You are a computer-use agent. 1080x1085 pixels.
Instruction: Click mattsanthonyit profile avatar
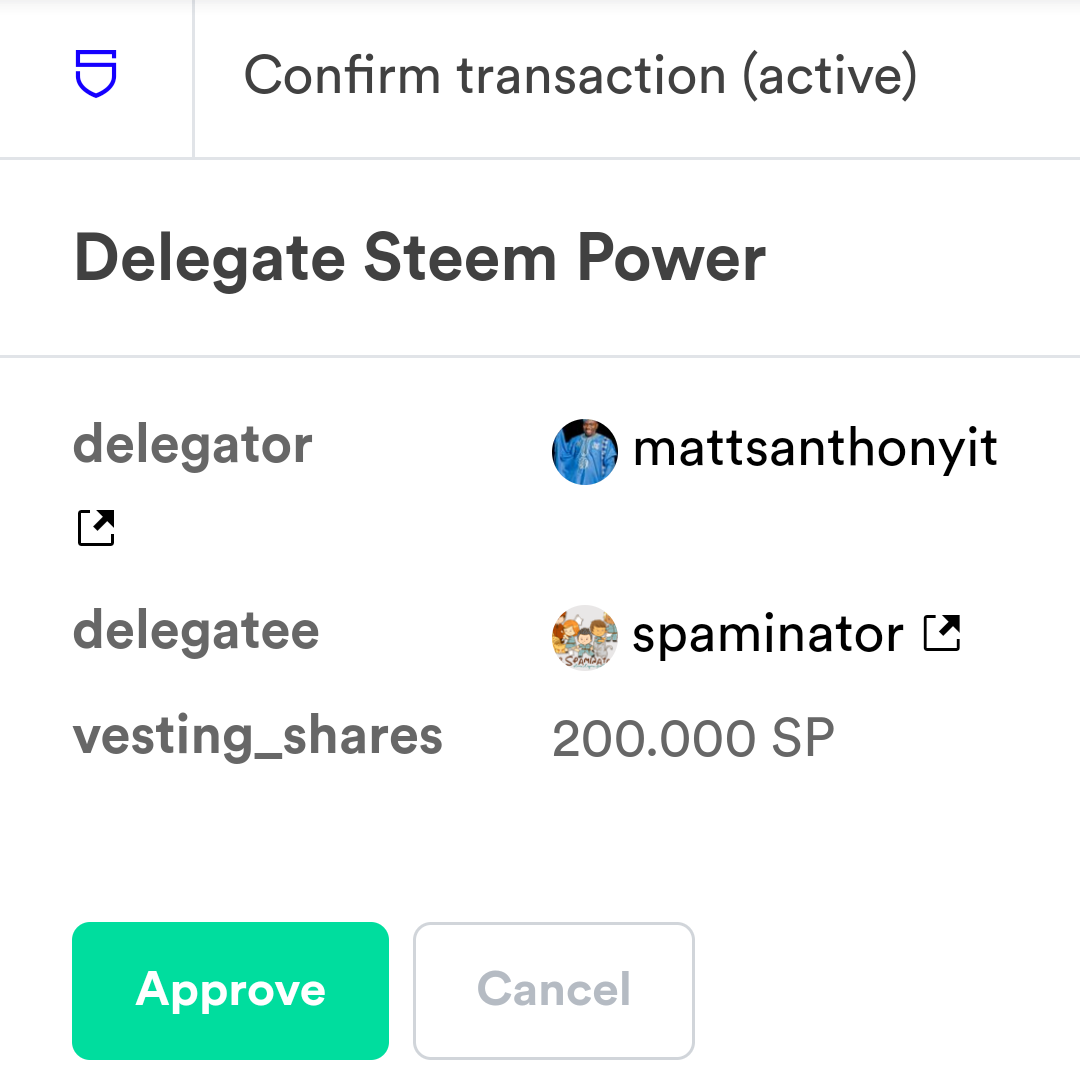[585, 452]
